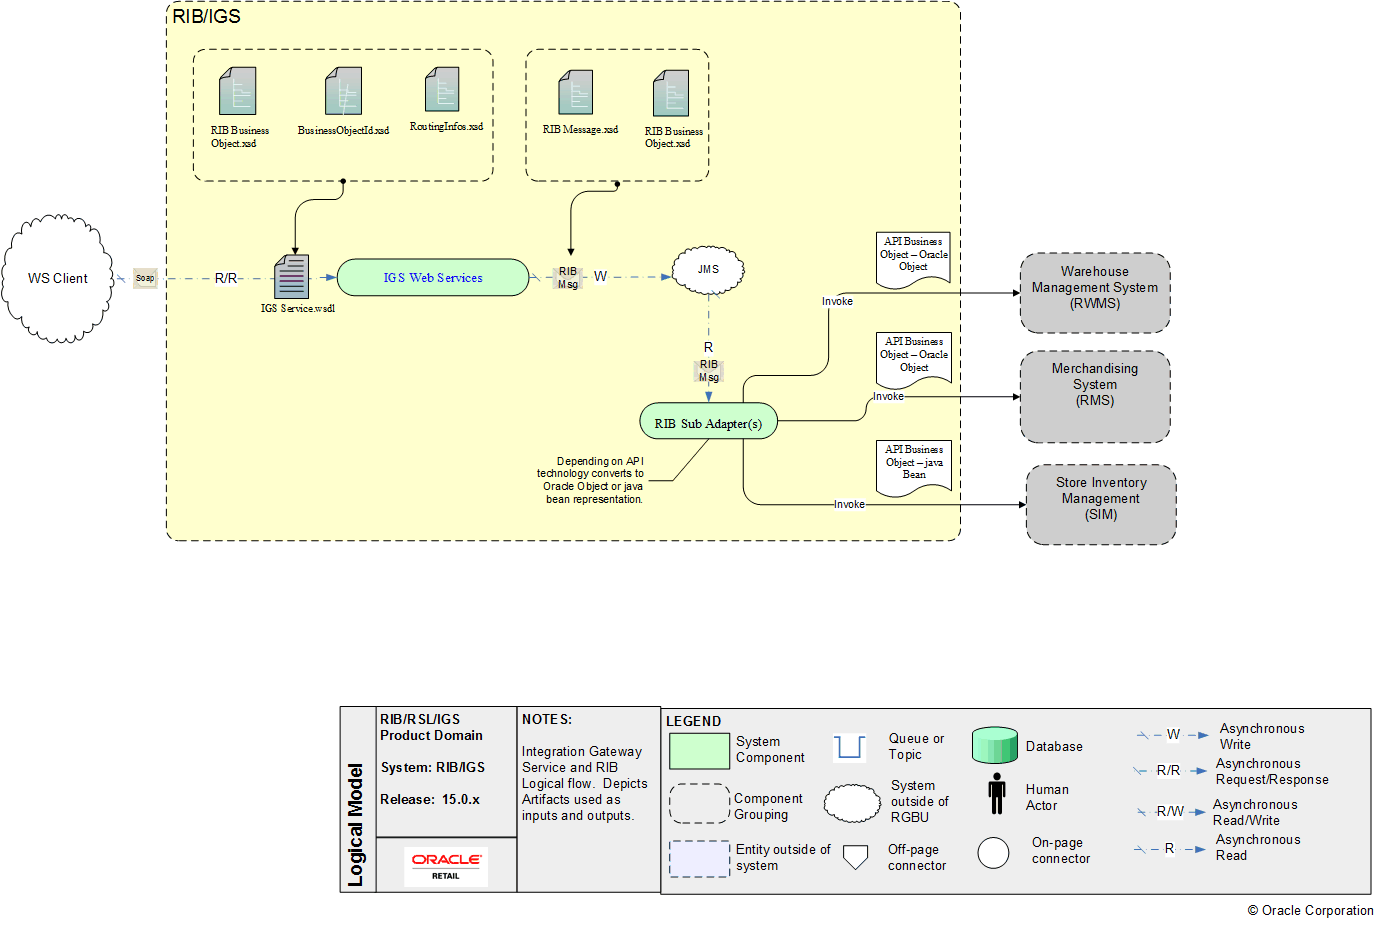The height and width of the screenshot is (925, 1382).
Task: Click the RIB/RSL/IGS Product Domain text
Action: pos(431,727)
